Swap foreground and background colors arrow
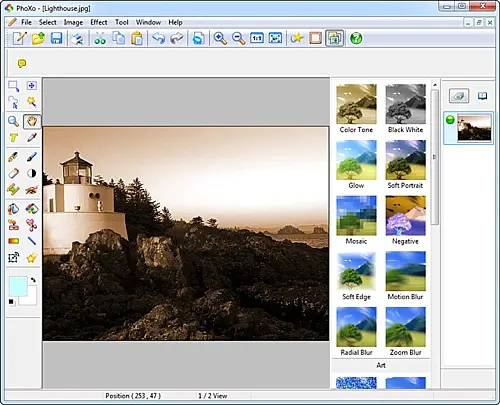 pos(33,280)
